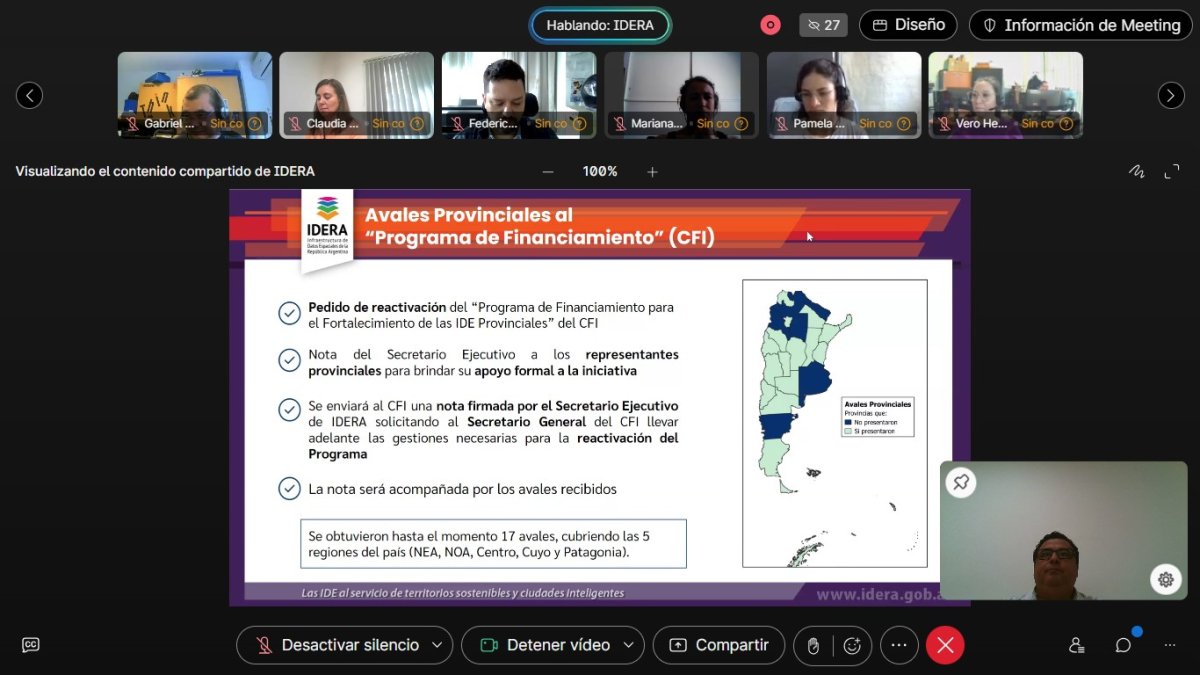This screenshot has width=1200, height=675.
Task: Click the Compartir button
Action: [718, 645]
